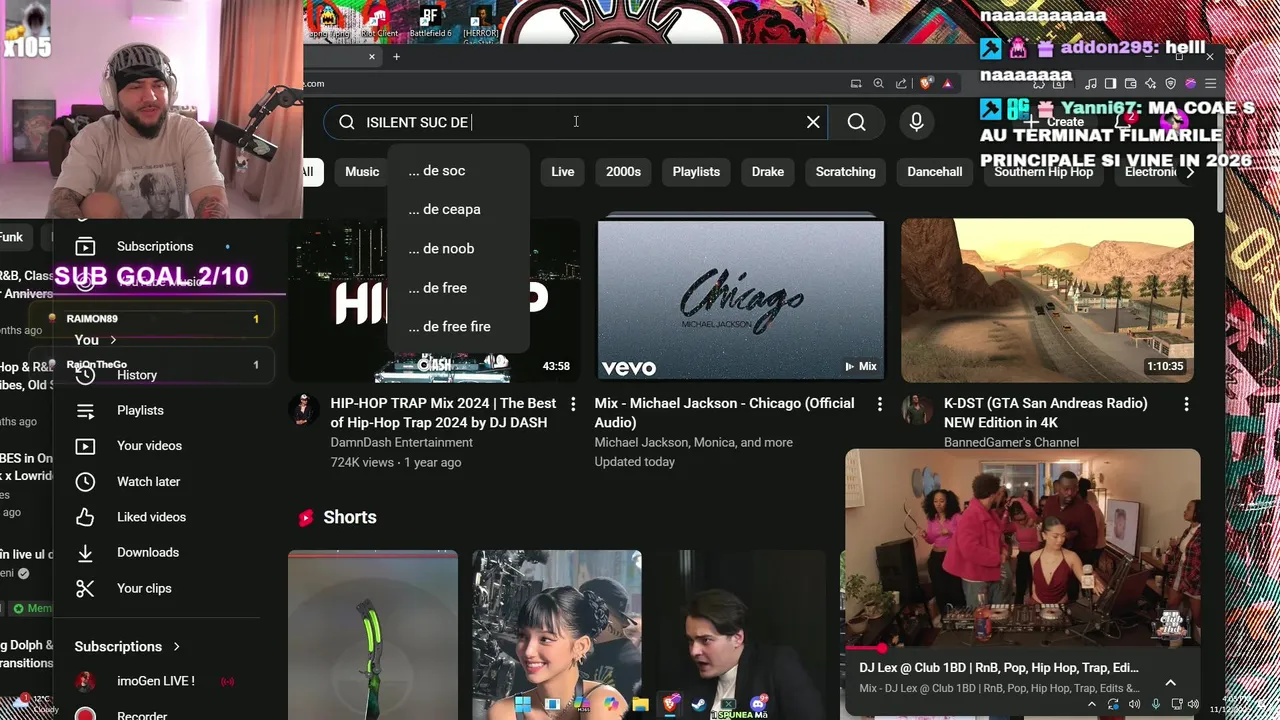Open the K-DST desert road thumbnail
1280x720 pixels.
tap(1047, 300)
